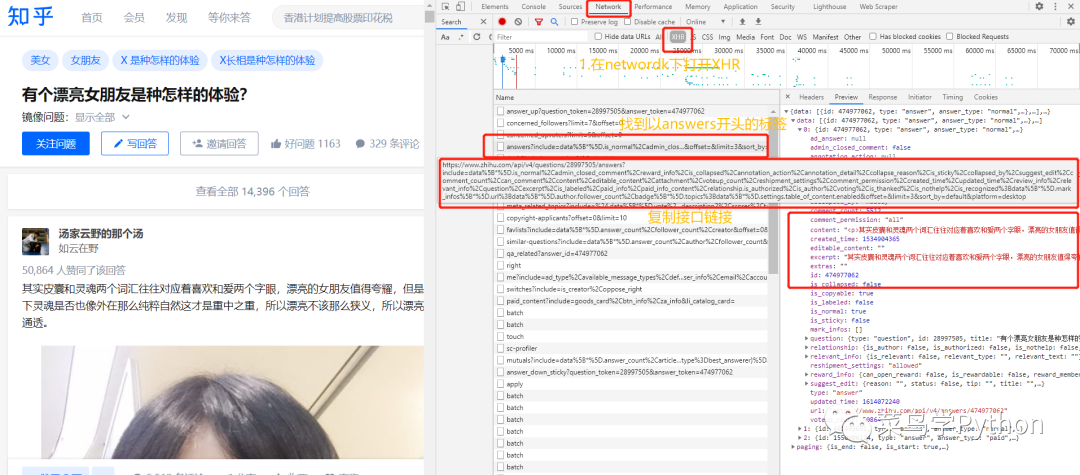This screenshot has height=475, width=1080.
Task: Toggle the device toolbar icon
Action: 459,7
